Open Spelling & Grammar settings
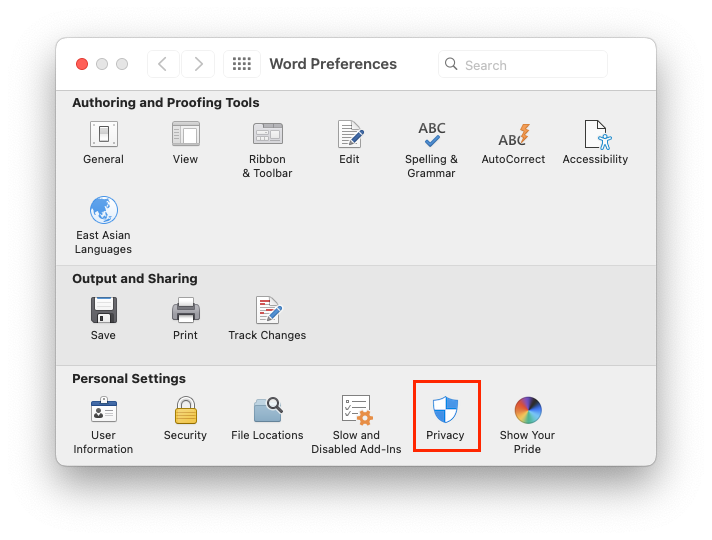The height and width of the screenshot is (540, 712). tap(431, 149)
